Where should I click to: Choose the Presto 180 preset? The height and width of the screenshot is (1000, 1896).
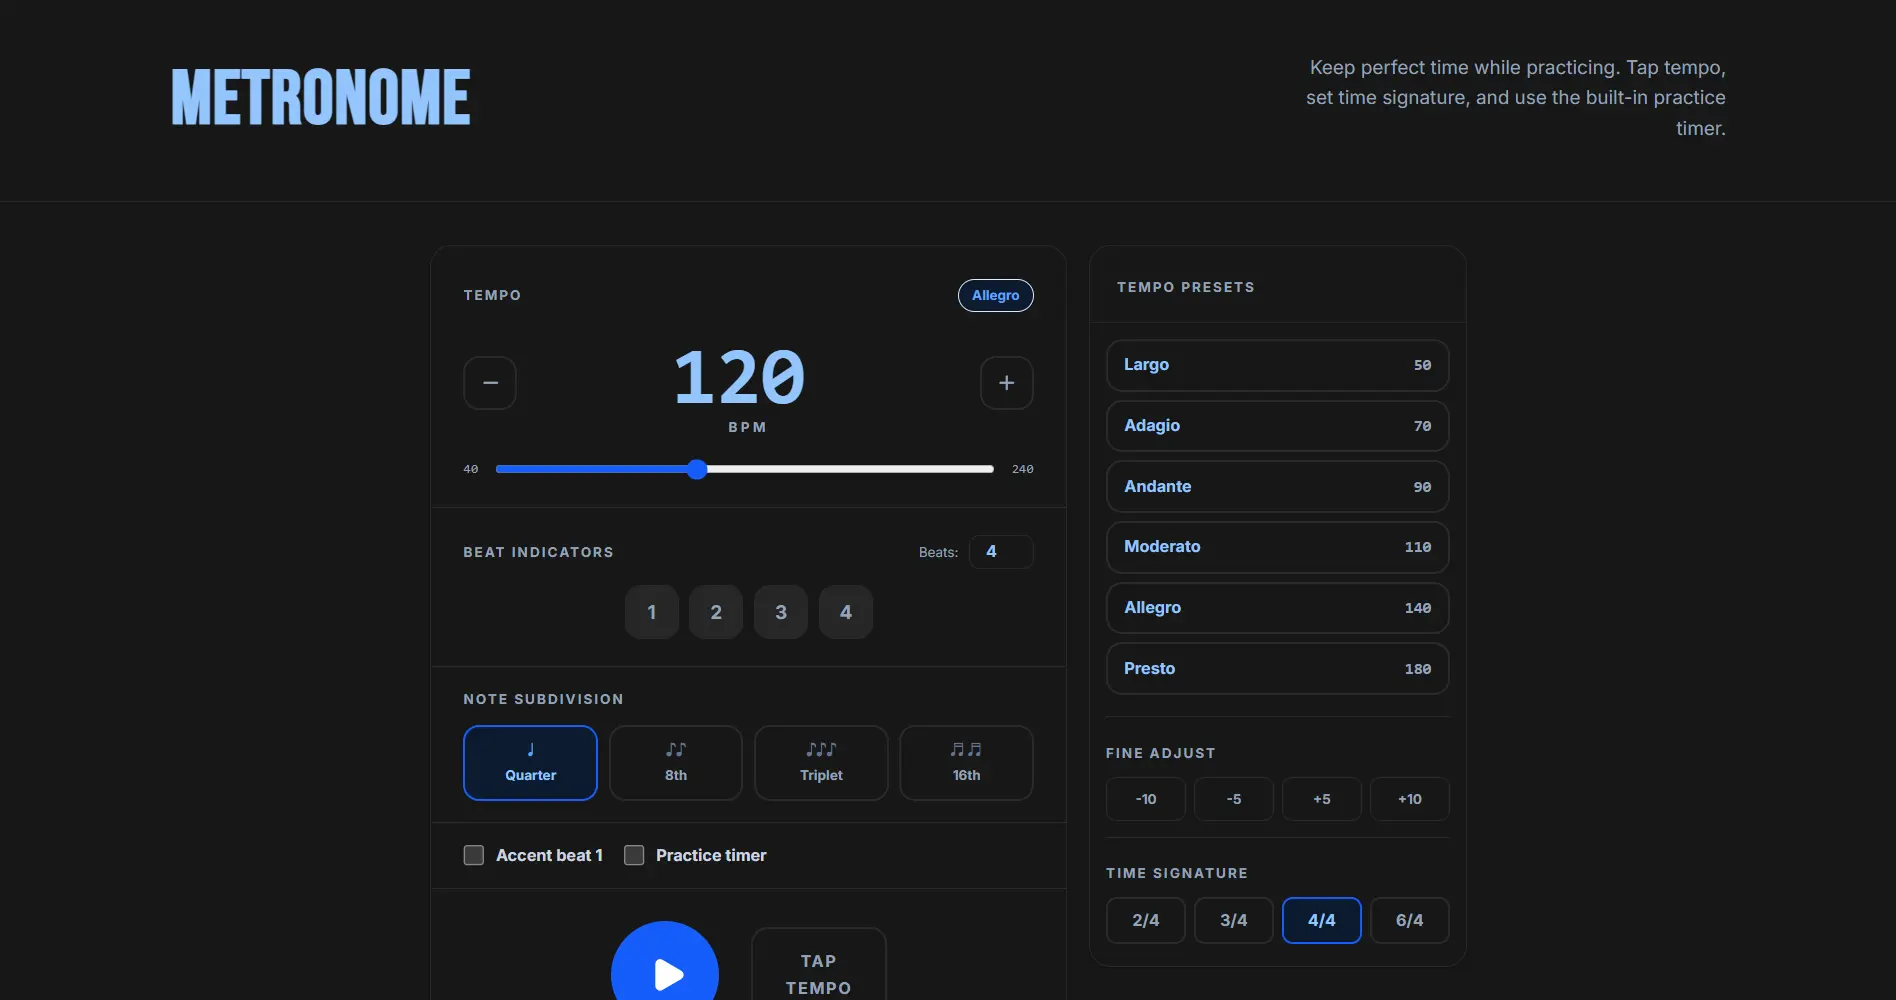click(x=1277, y=669)
